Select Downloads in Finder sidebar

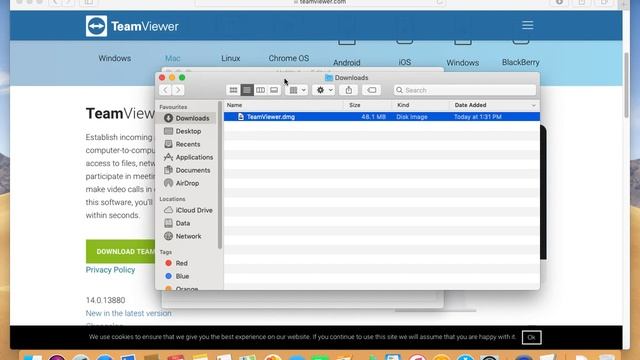tap(187, 118)
